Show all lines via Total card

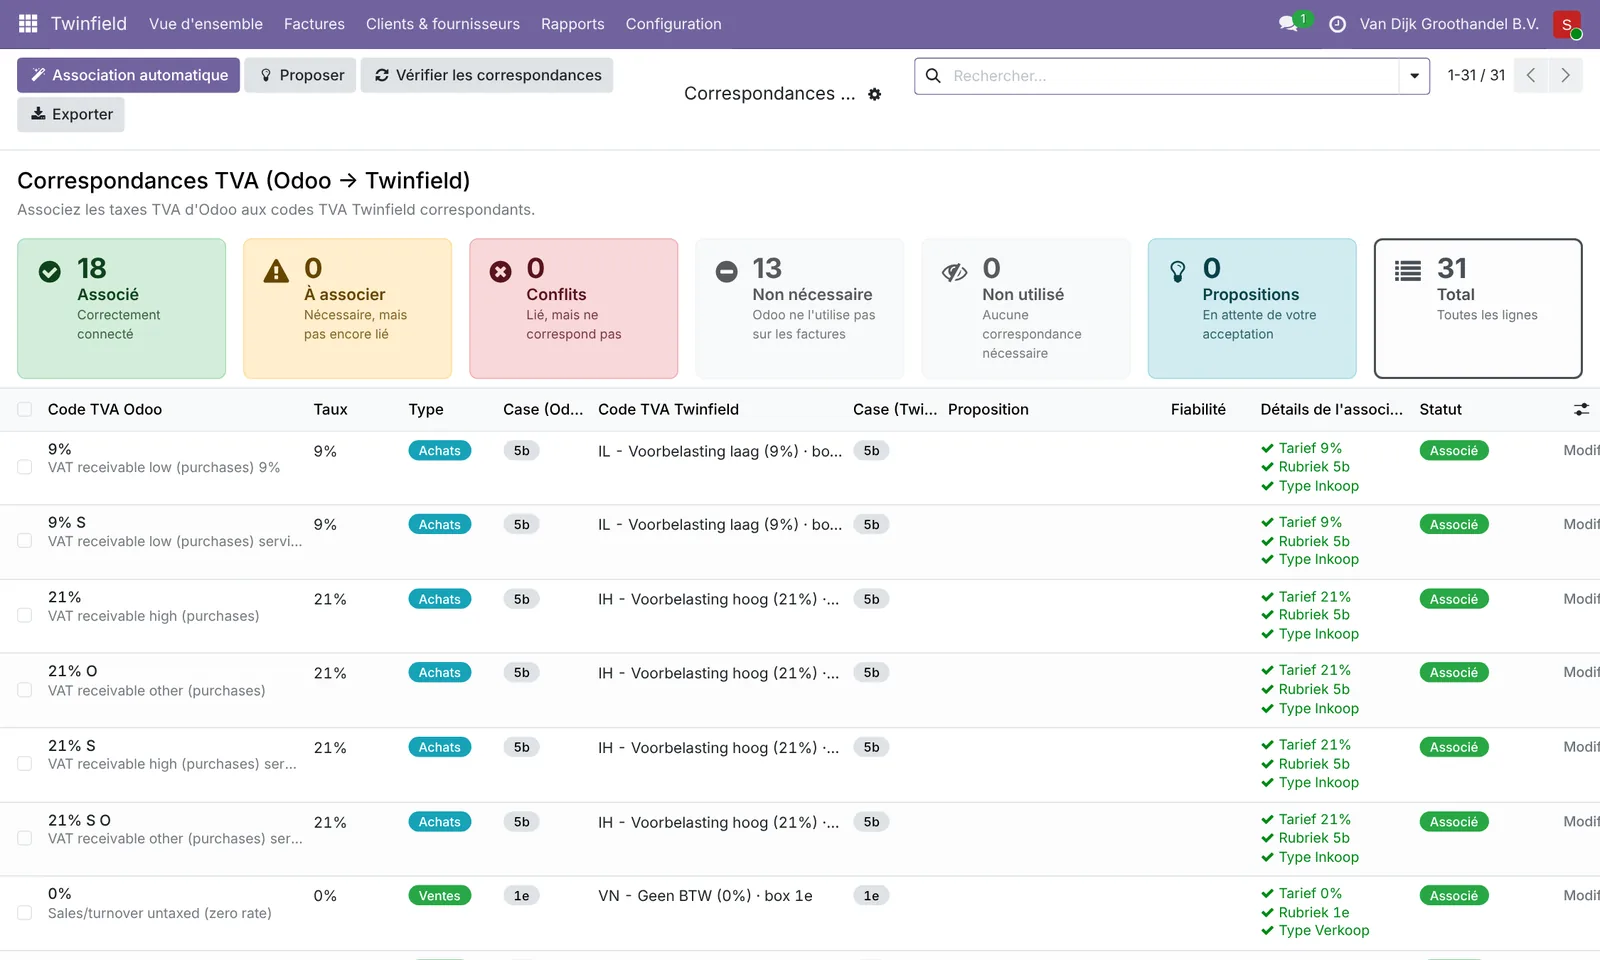[1478, 308]
